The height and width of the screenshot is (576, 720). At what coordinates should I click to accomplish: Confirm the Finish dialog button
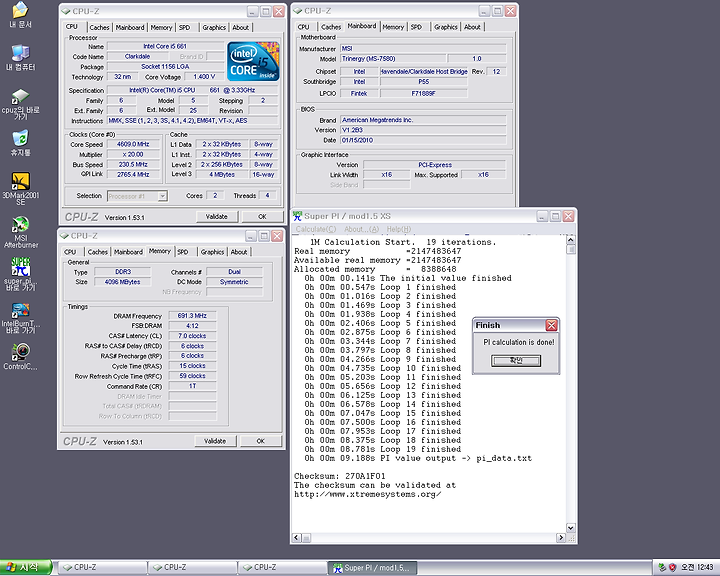pos(516,361)
